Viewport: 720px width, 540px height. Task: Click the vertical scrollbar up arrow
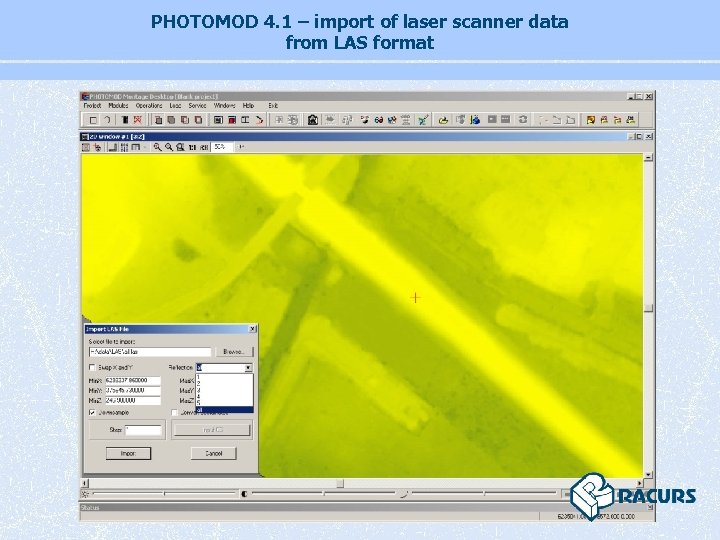coord(648,158)
